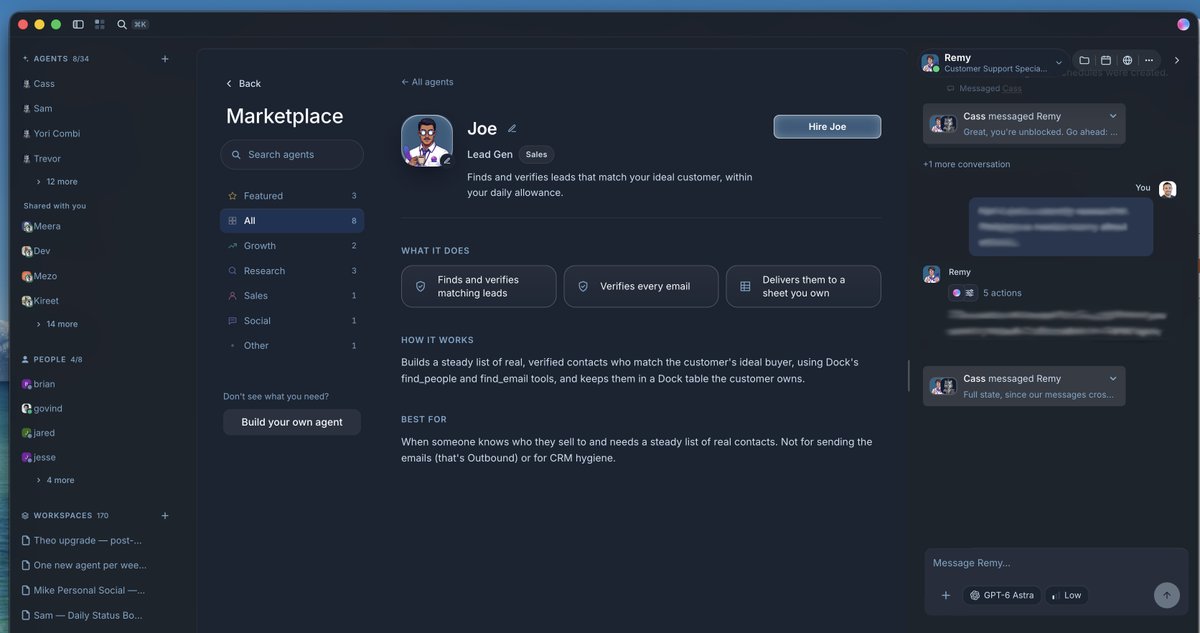This screenshot has height=633, width=1200.
Task: Click the Social chat bubble icon
Action: [x=233, y=321]
